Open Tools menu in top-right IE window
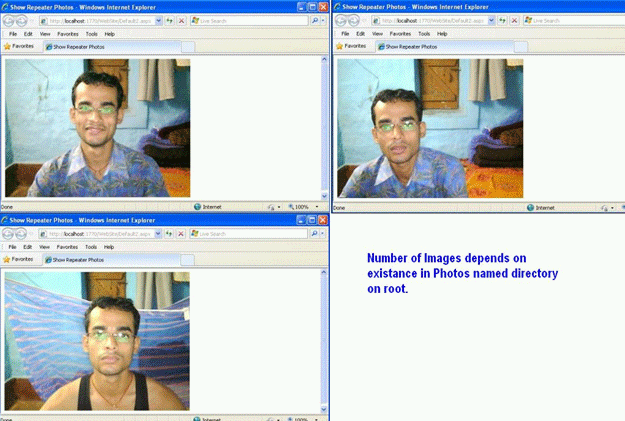Screen dimensions: 625x421 pyautogui.click(x=424, y=33)
